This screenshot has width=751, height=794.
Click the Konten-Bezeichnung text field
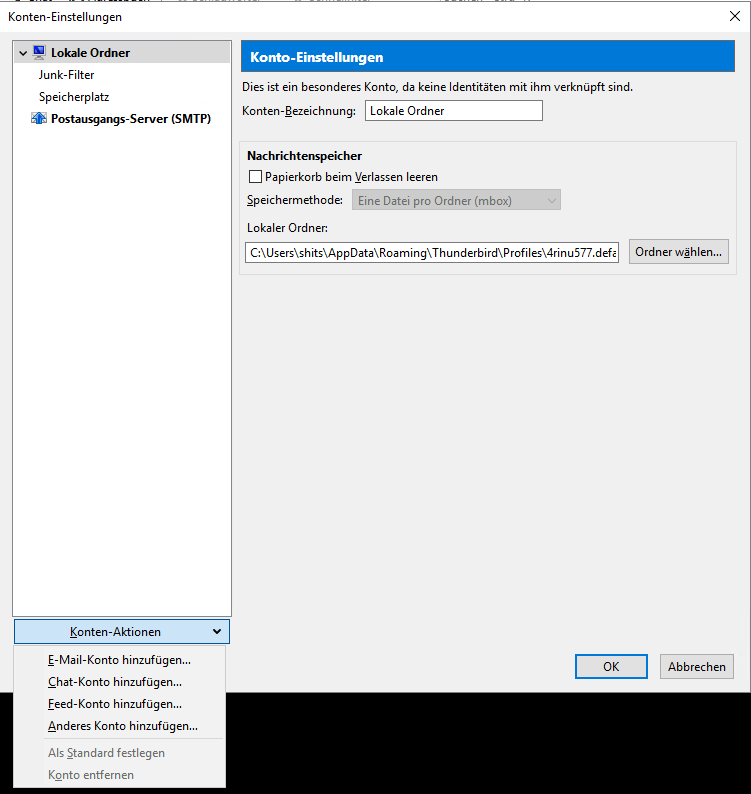click(x=454, y=111)
